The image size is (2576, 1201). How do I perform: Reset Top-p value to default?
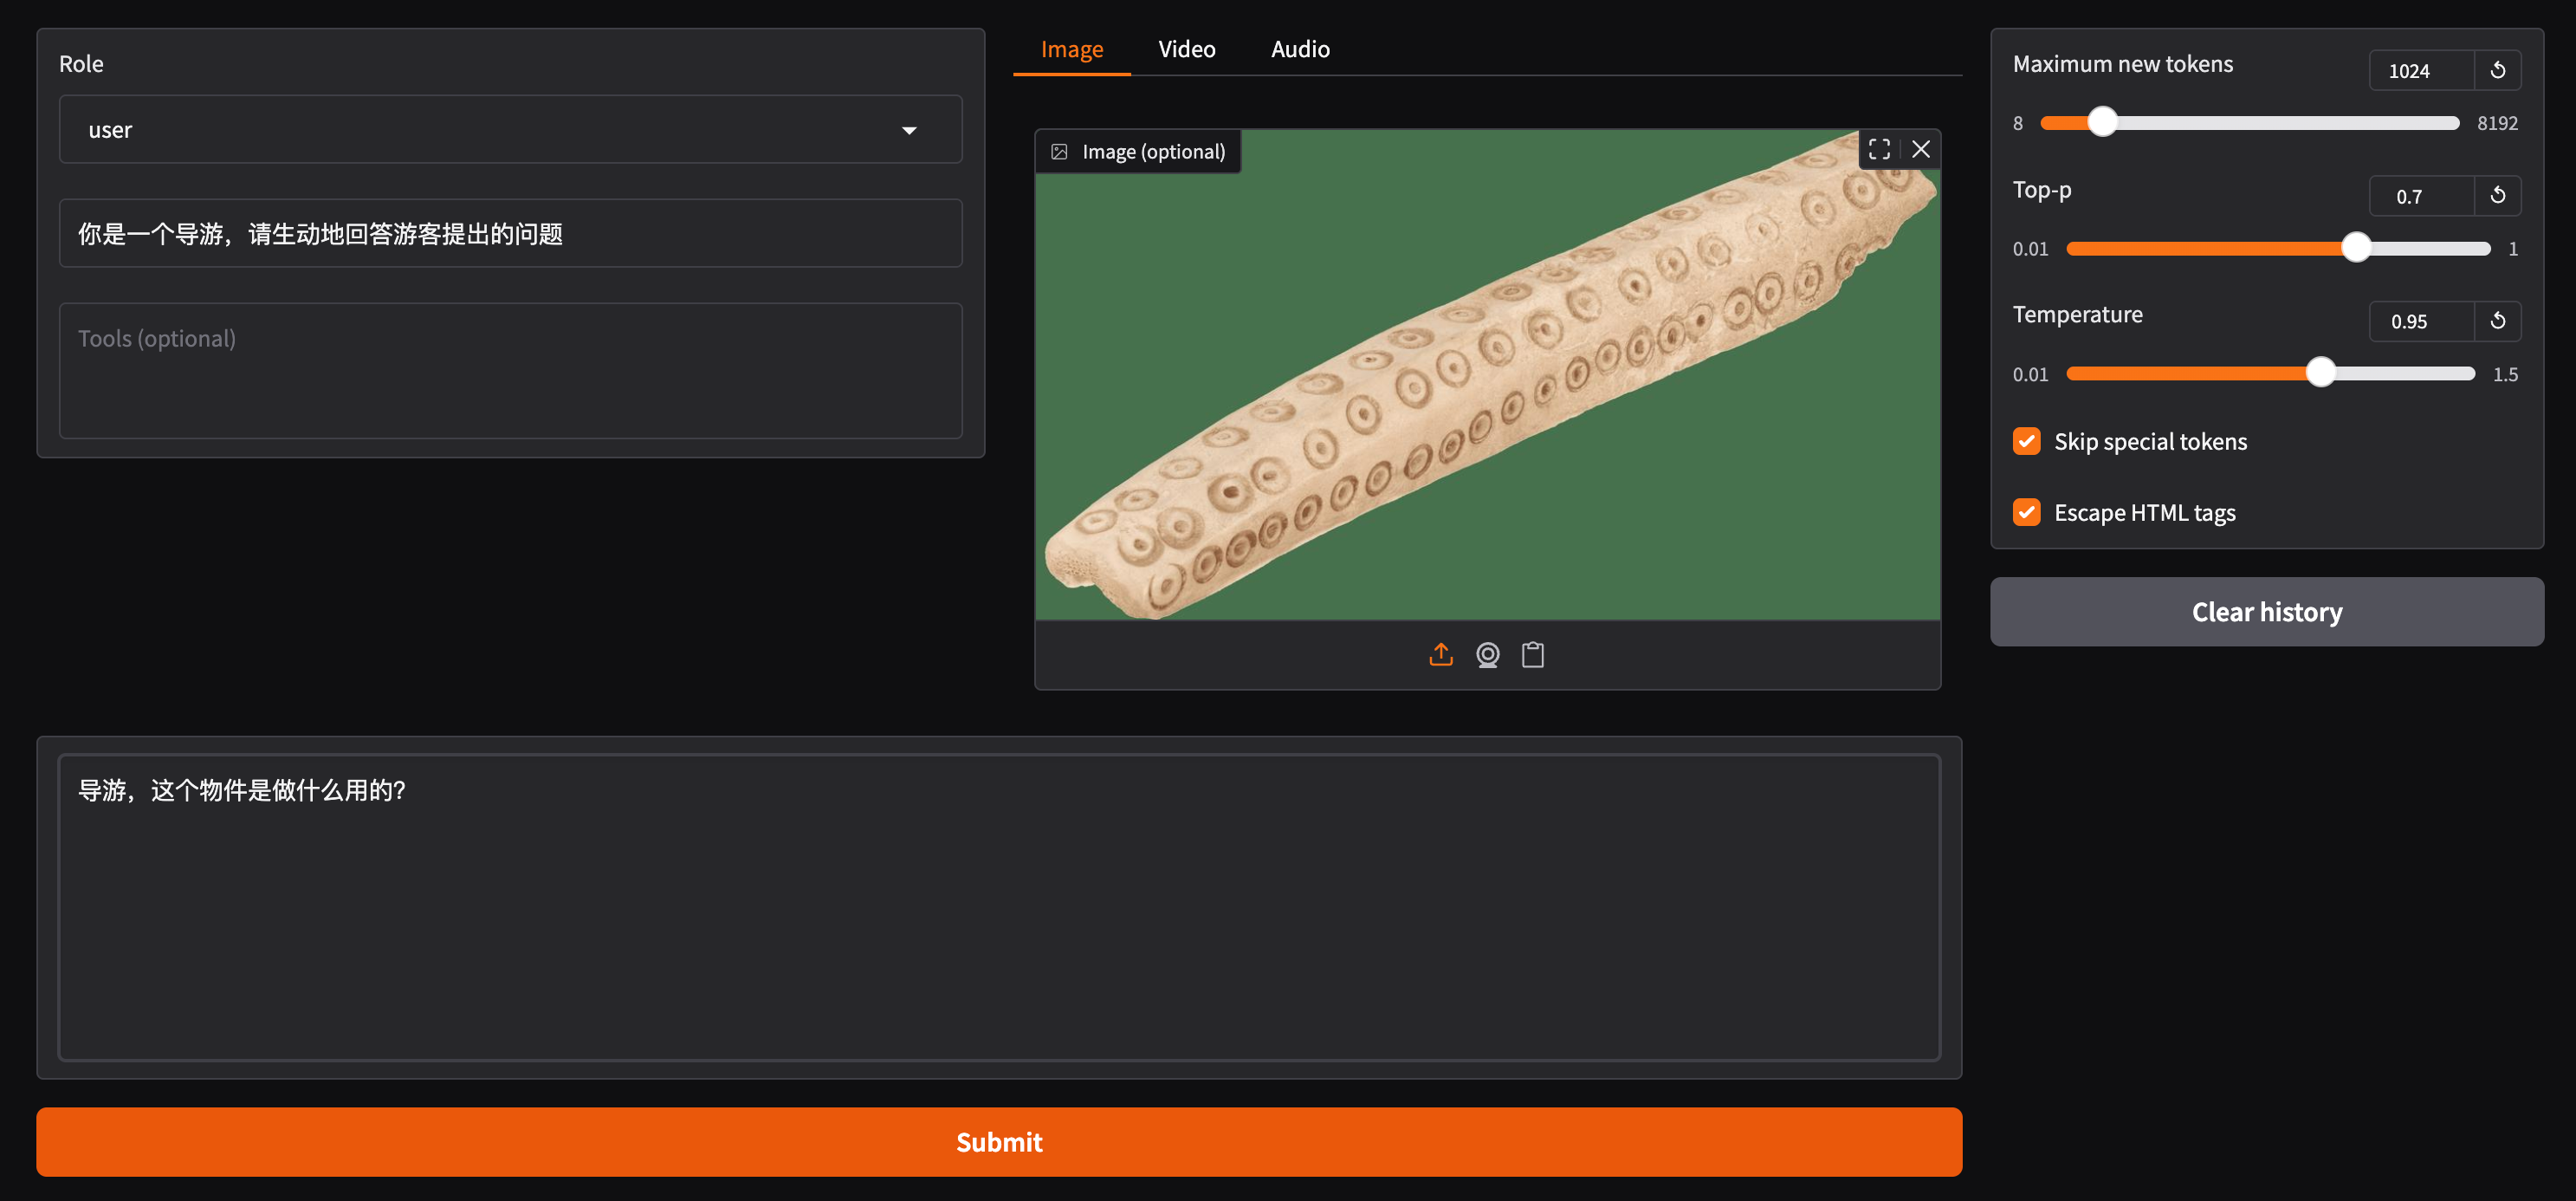(x=2497, y=195)
